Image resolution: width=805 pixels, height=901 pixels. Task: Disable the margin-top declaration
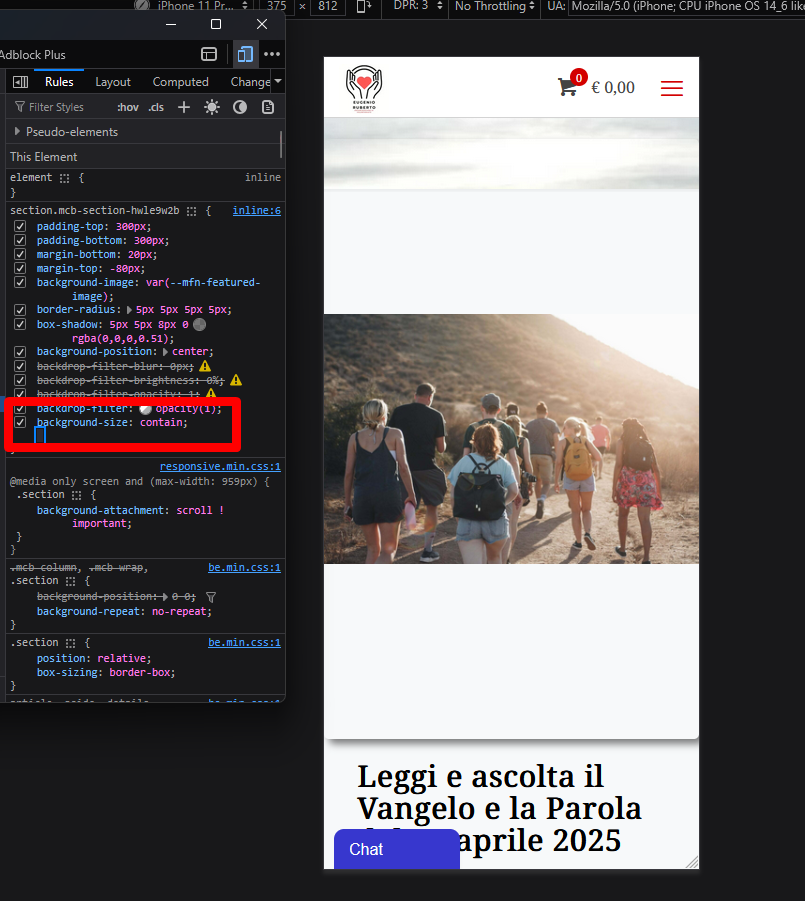click(20, 269)
